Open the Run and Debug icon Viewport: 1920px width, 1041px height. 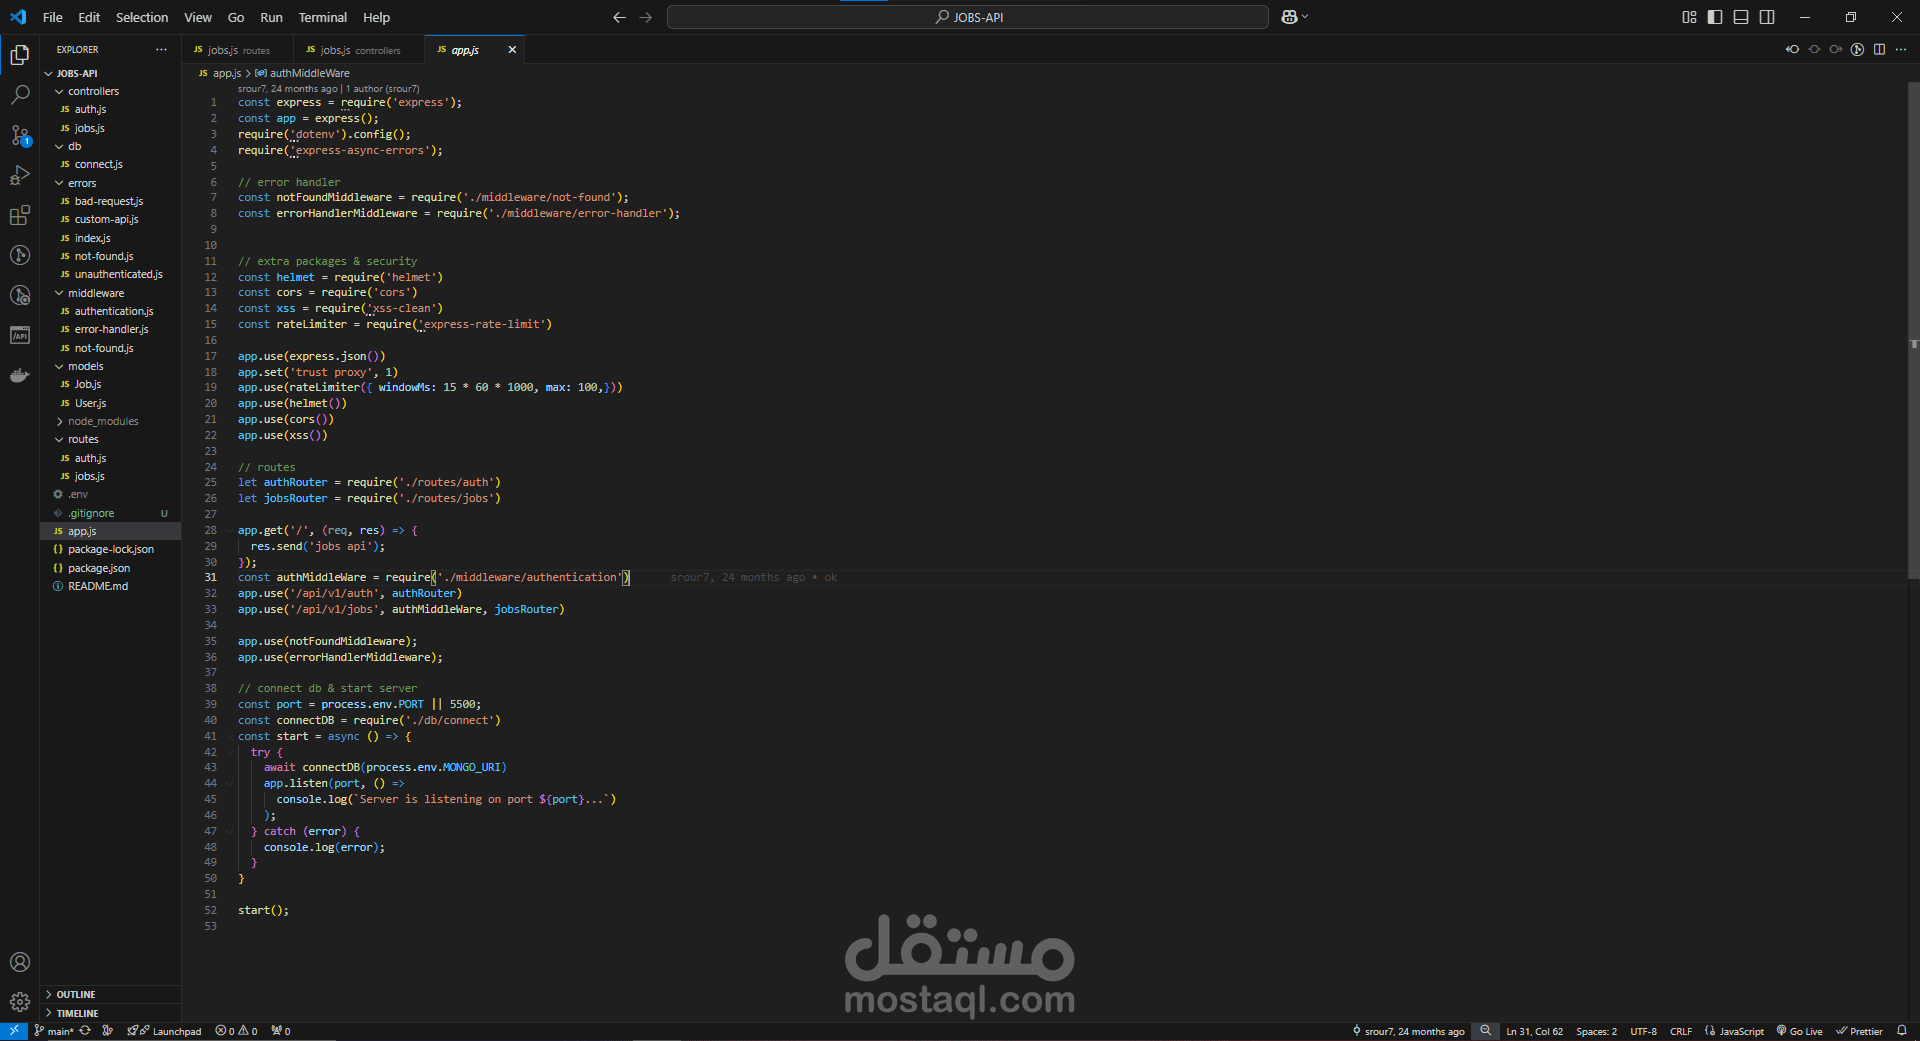pos(20,175)
